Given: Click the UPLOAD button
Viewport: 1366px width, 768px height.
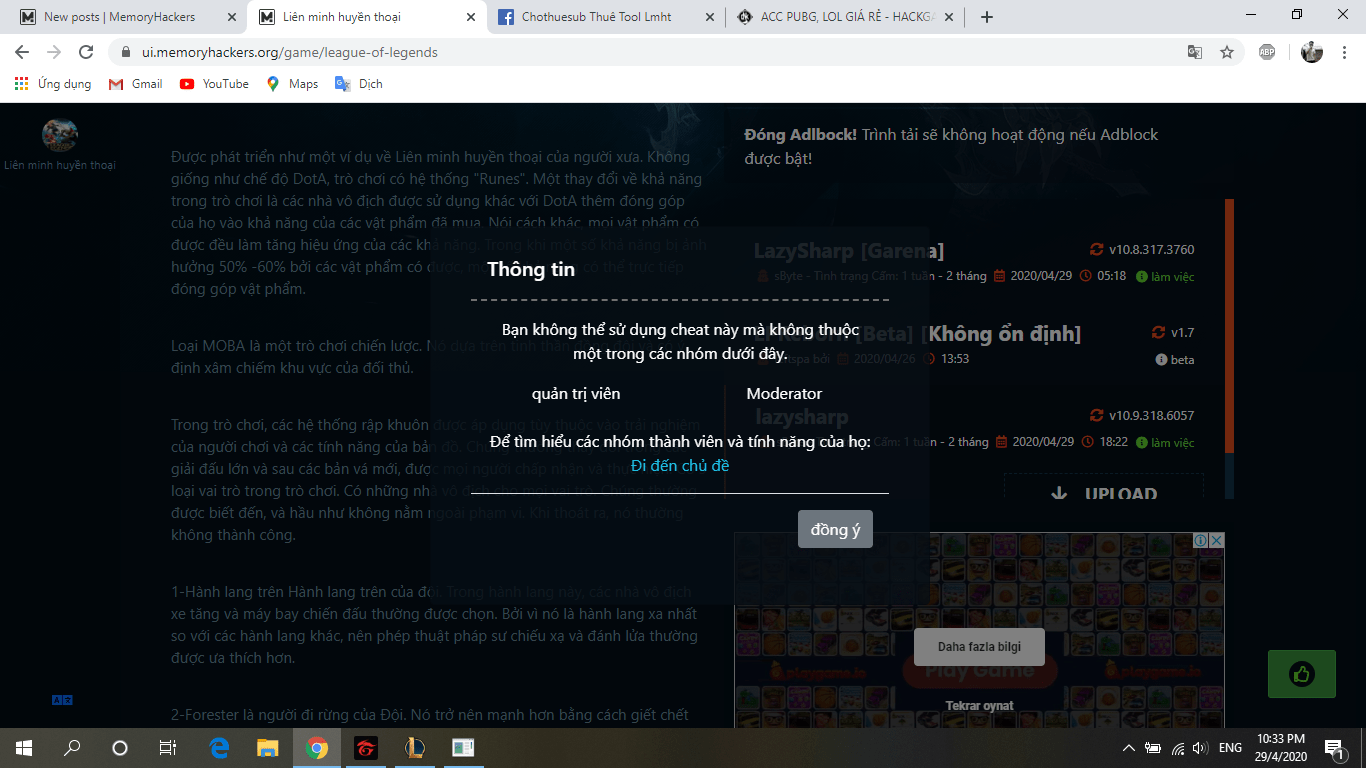Looking at the screenshot, I should [x=1104, y=493].
